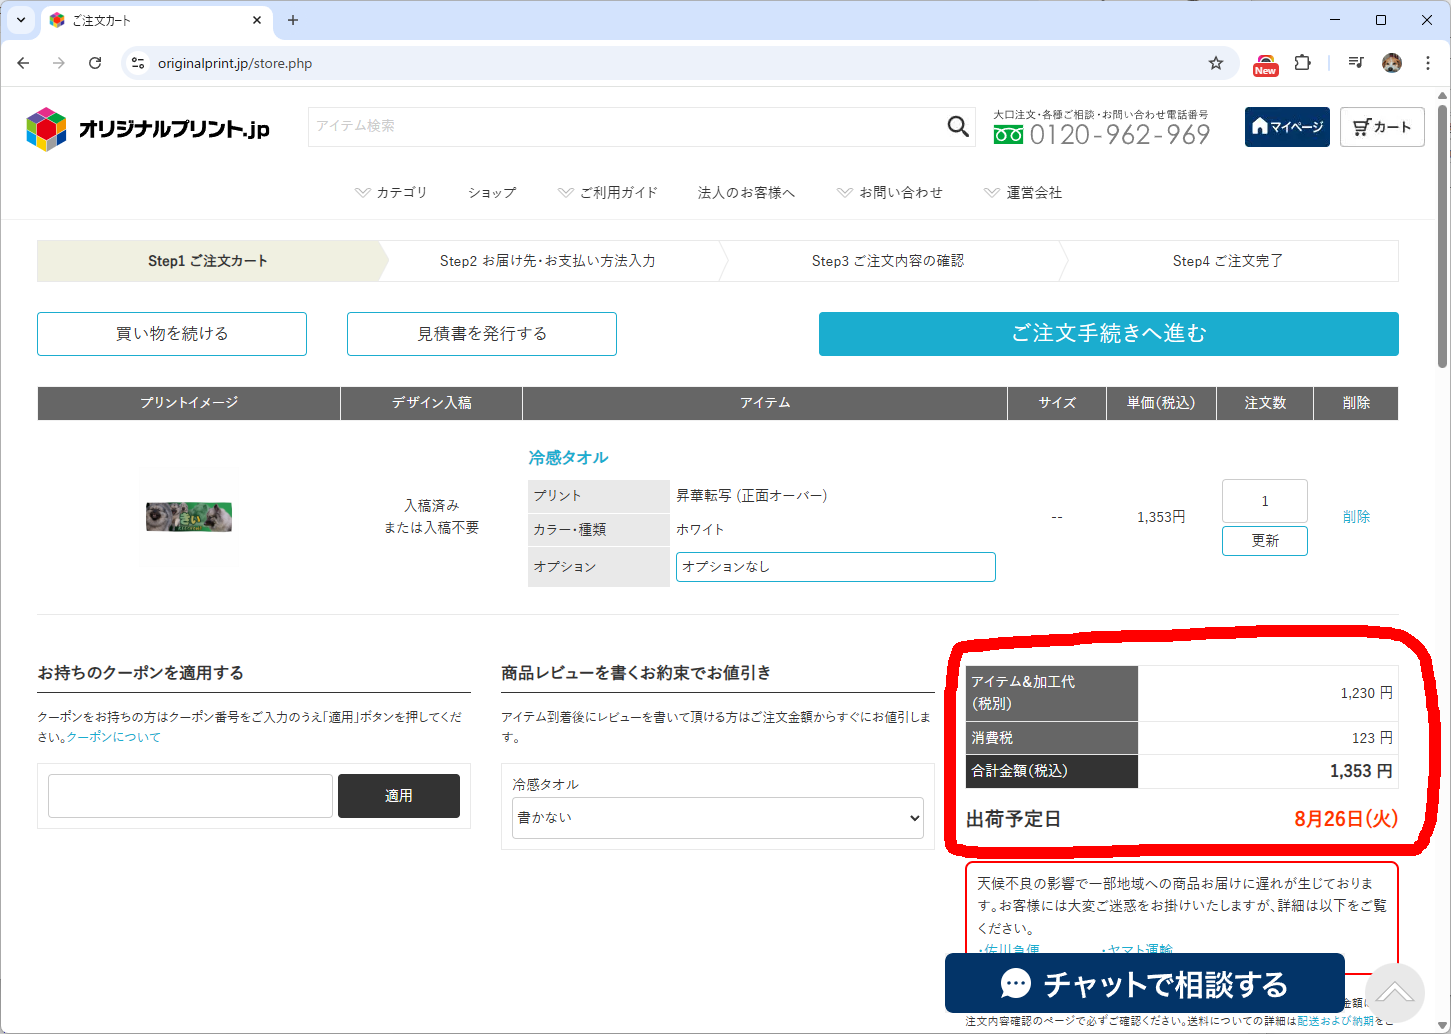Click the 冷感タオル print image thumbnail

(x=189, y=517)
